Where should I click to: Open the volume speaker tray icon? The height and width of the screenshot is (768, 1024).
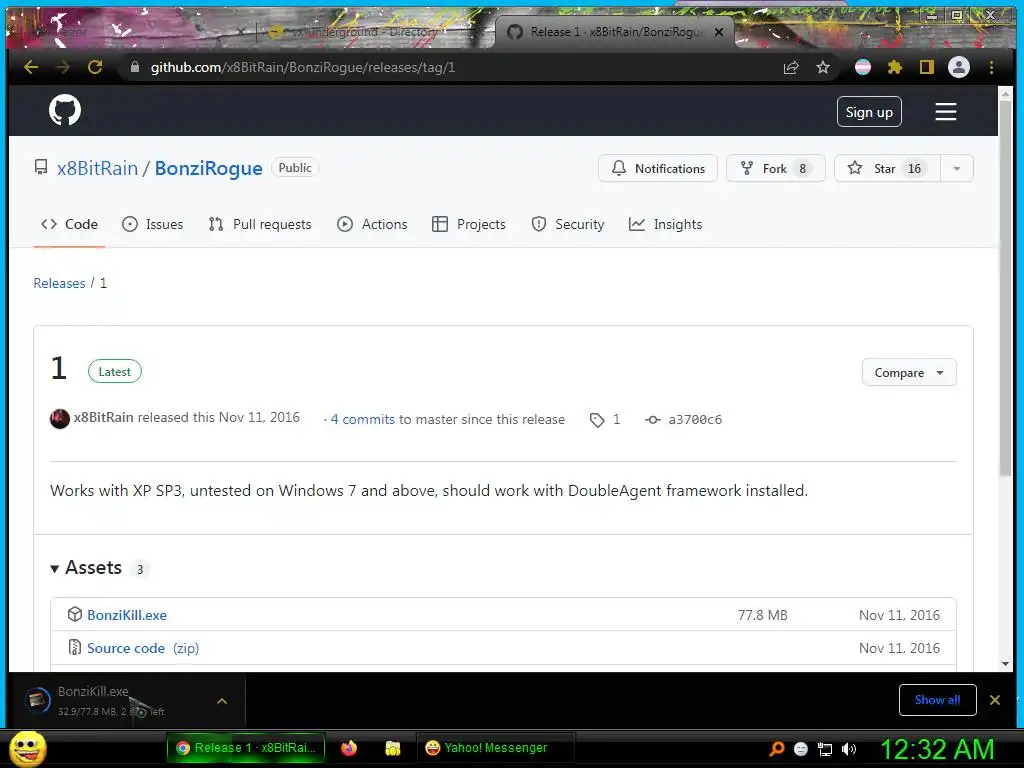pos(849,749)
